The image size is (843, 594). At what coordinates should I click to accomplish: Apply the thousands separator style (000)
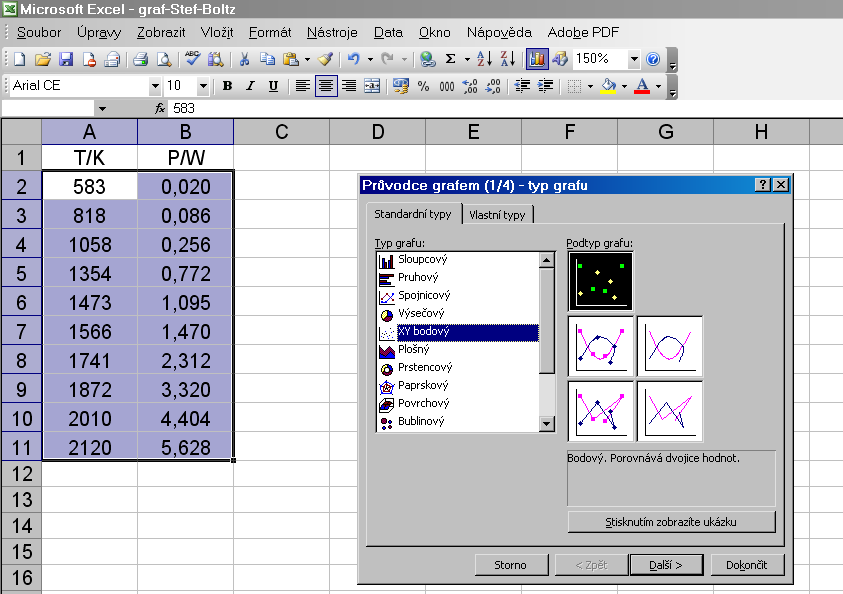tap(447, 86)
